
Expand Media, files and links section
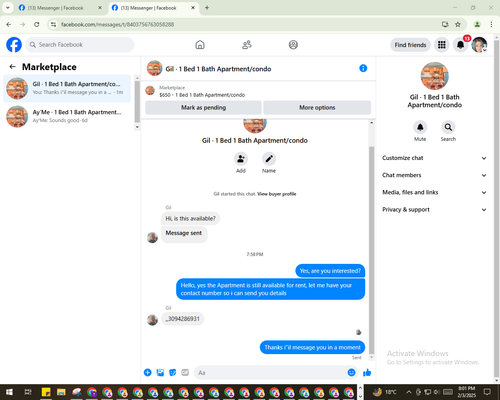(x=434, y=192)
